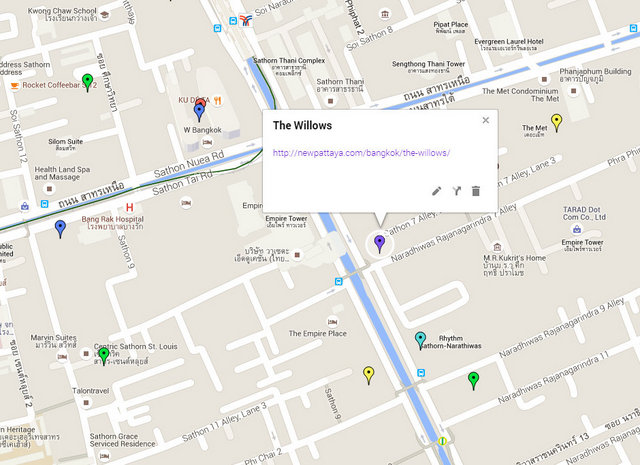This screenshot has height=465, width=640.
Task: Click the 'Evergreen Laurel Hotel' label
Action: (x=509, y=42)
